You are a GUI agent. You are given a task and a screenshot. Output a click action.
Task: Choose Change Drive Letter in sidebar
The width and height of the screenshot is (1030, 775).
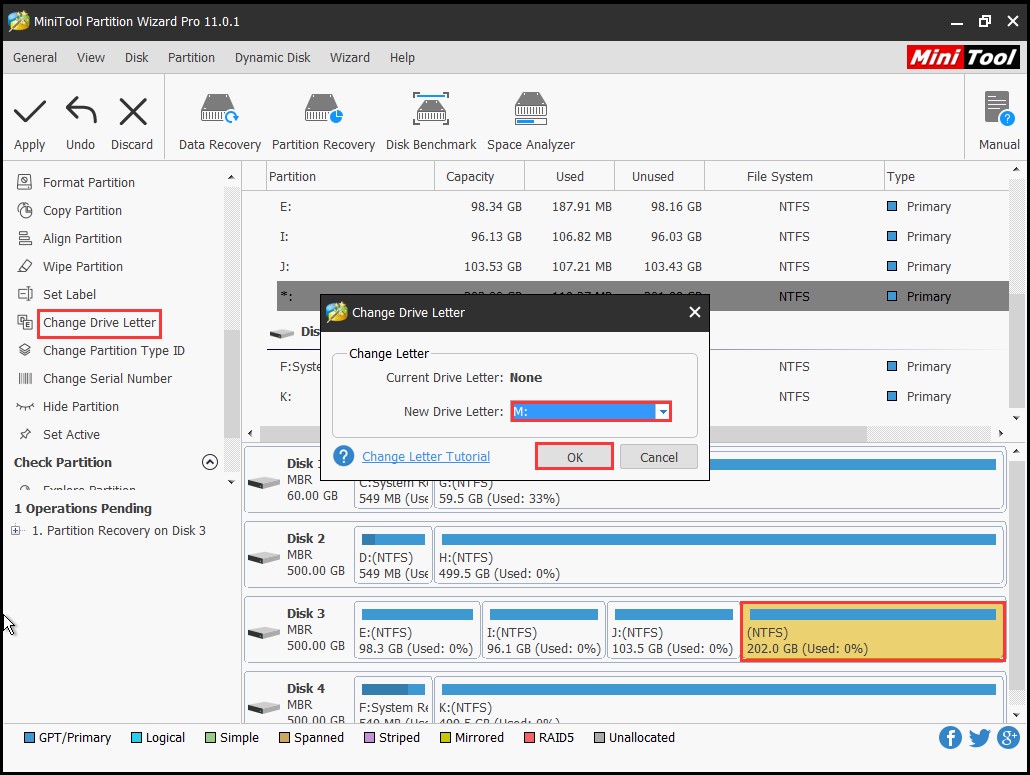coord(99,322)
